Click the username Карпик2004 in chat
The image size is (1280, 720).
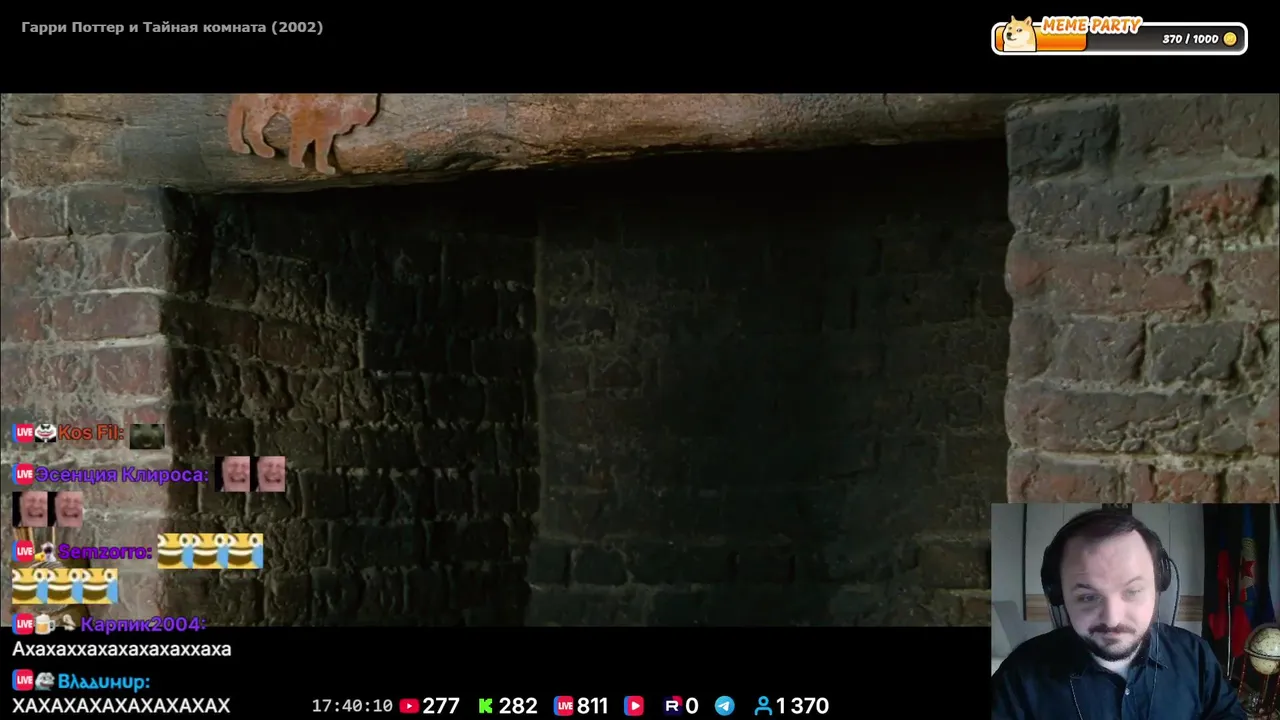click(x=143, y=624)
